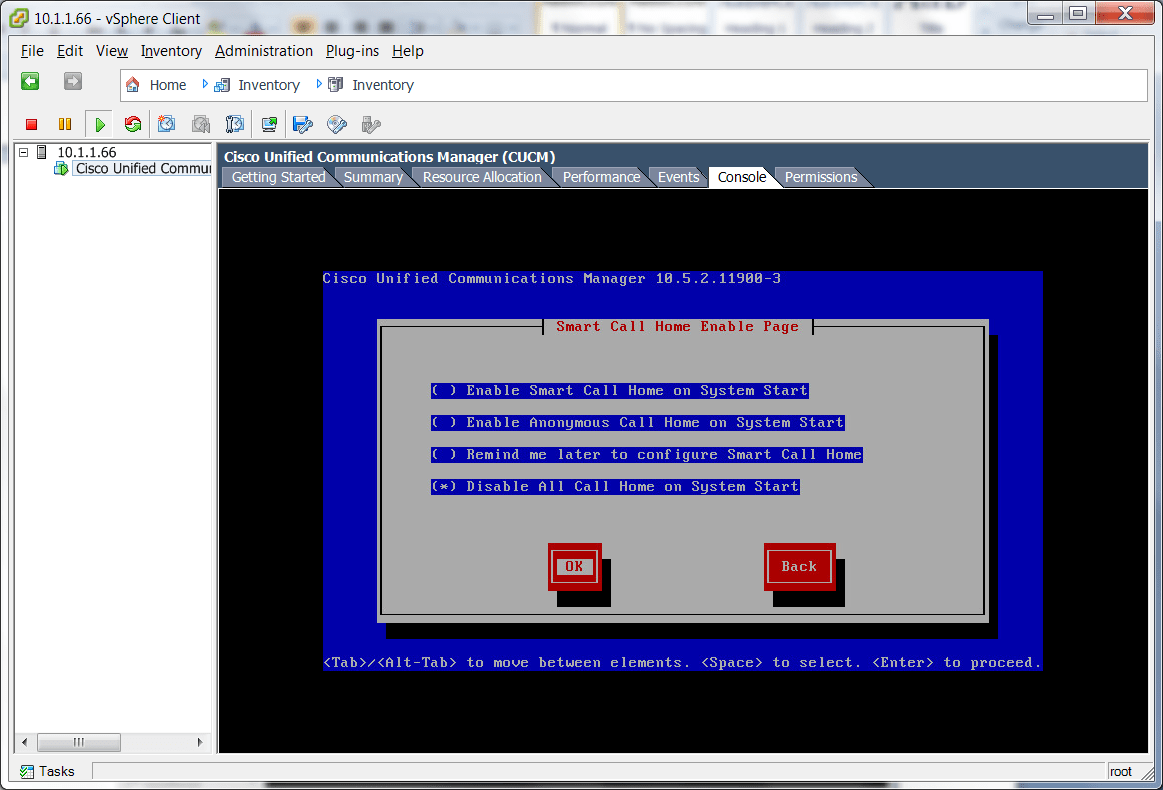Open the Edit menu
1163x790 pixels.
70,51
